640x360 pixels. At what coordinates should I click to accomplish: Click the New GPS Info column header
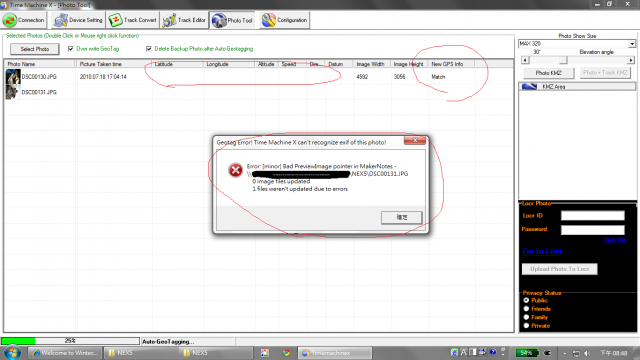click(451, 64)
